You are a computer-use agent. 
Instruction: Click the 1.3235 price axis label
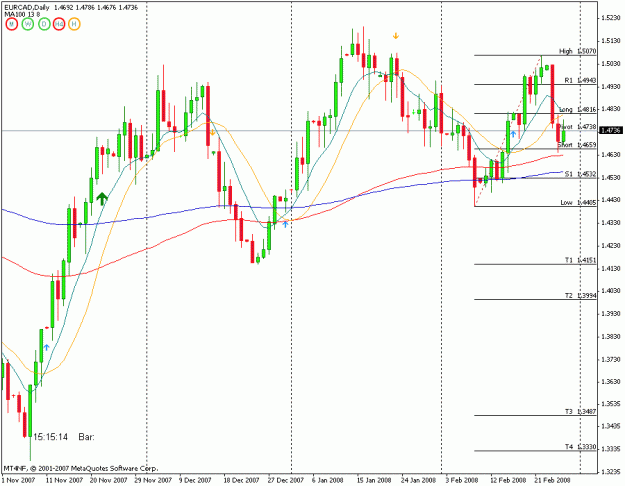(611, 472)
